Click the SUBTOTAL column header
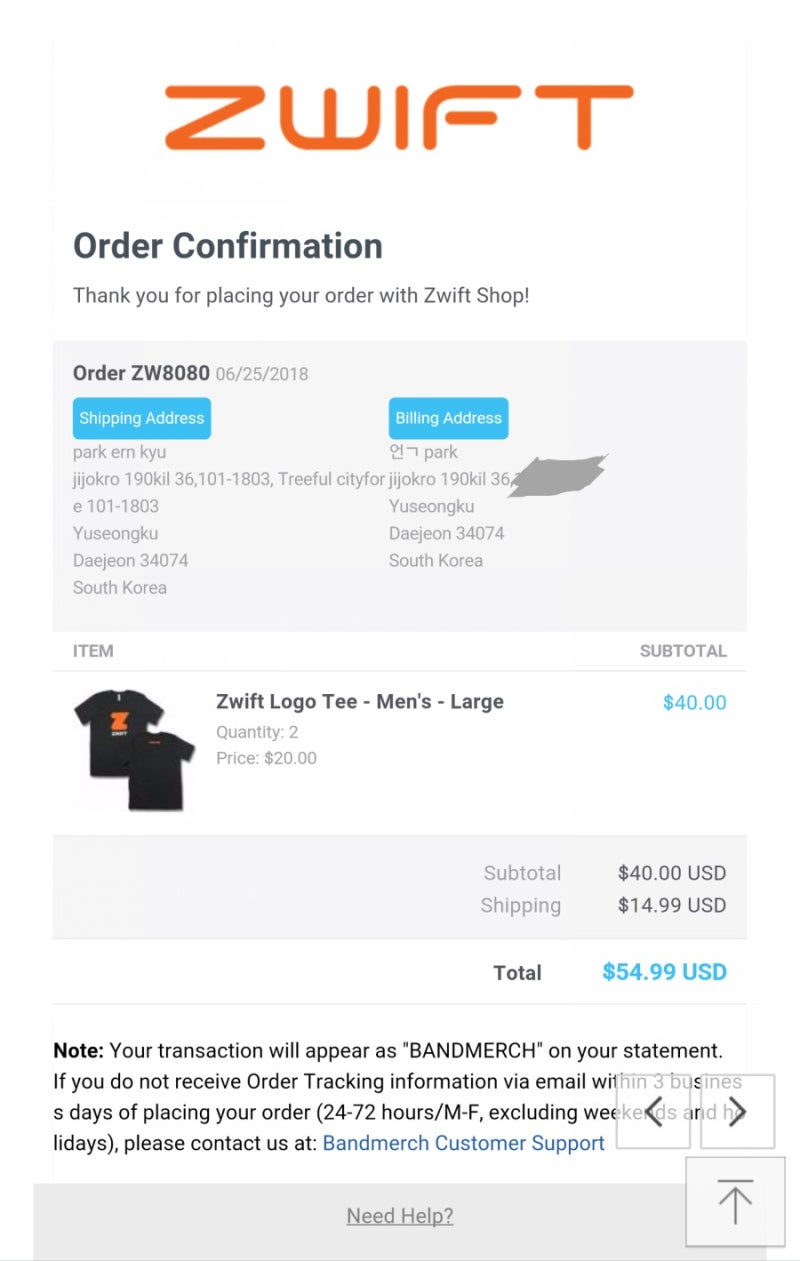This screenshot has width=800, height=1261. 683,651
